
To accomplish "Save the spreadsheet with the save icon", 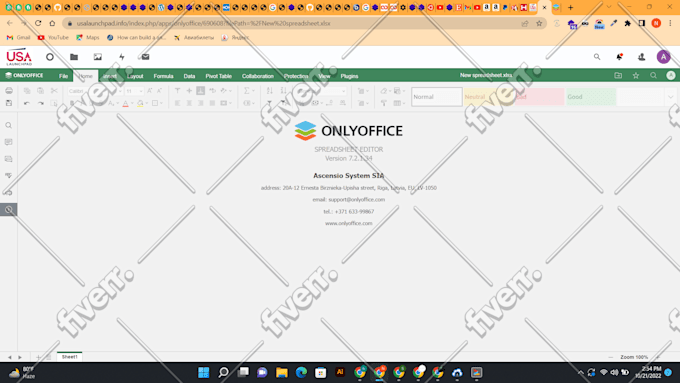I will pos(9,103).
